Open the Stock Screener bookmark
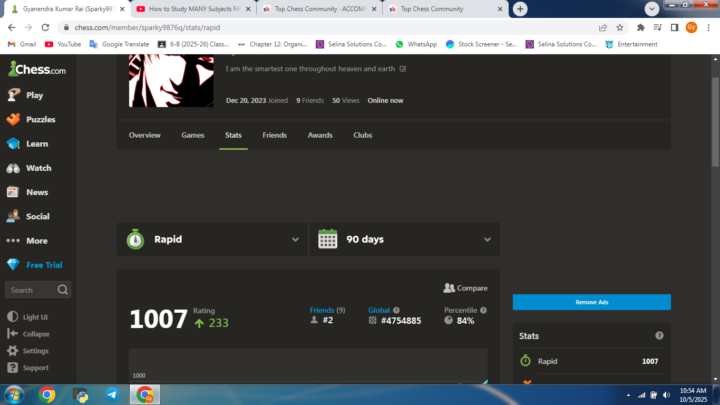720x405 pixels. click(x=481, y=44)
